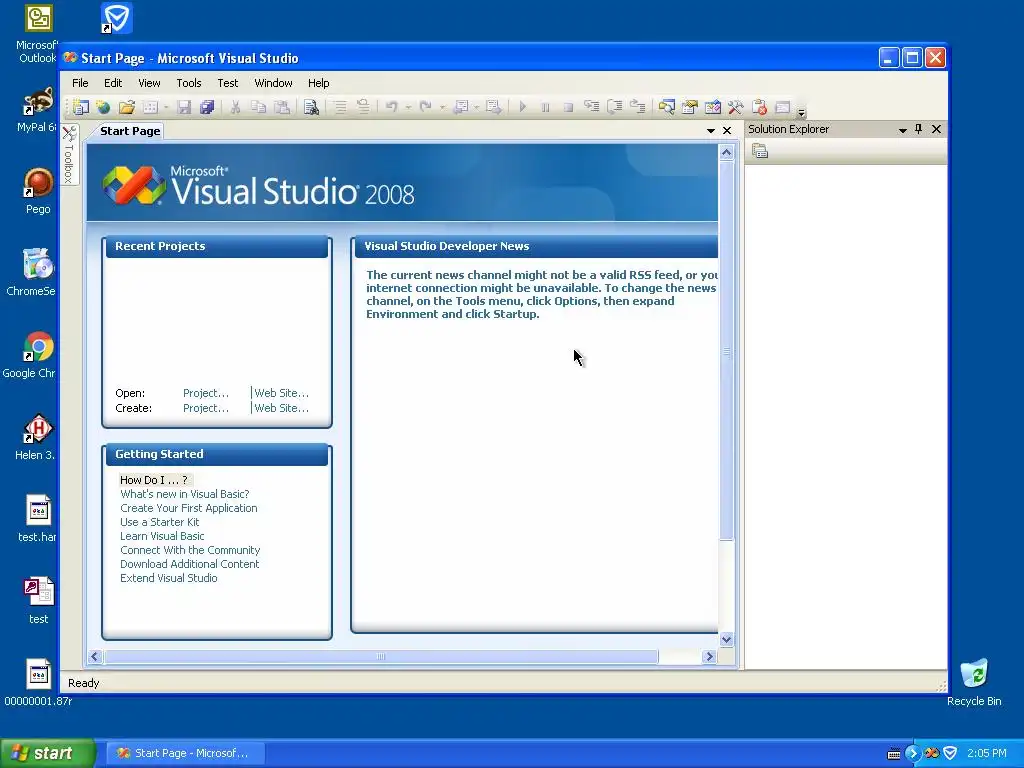
Task: Click the scroll-down arrow of Start Page
Action: point(726,639)
